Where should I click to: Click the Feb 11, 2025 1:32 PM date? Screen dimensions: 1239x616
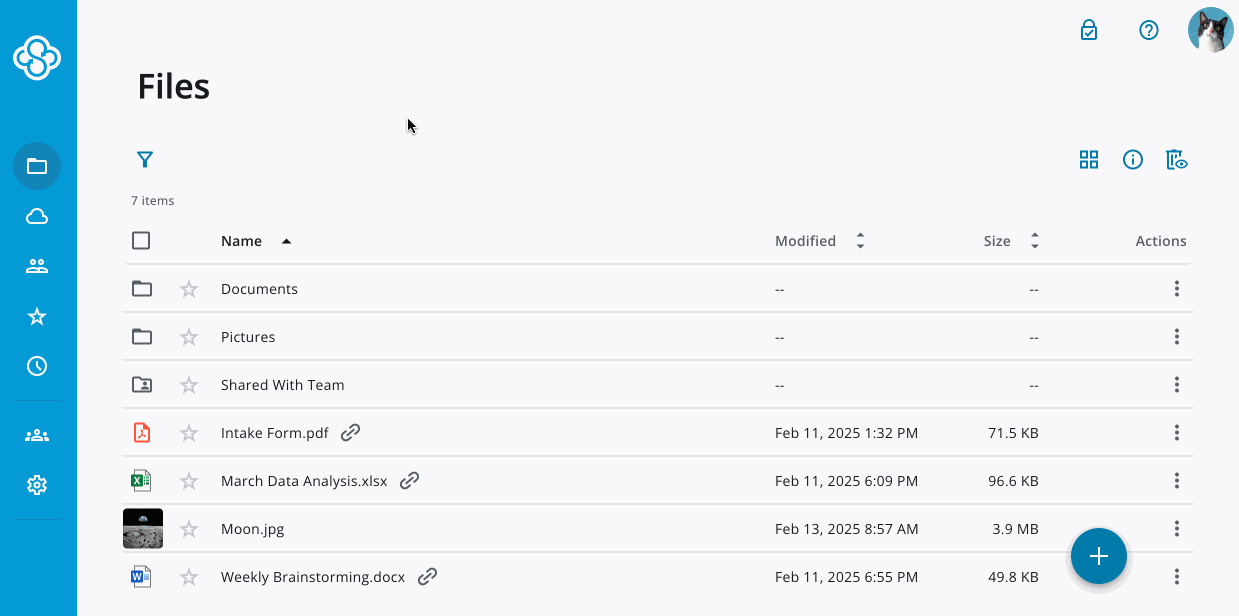[846, 433]
